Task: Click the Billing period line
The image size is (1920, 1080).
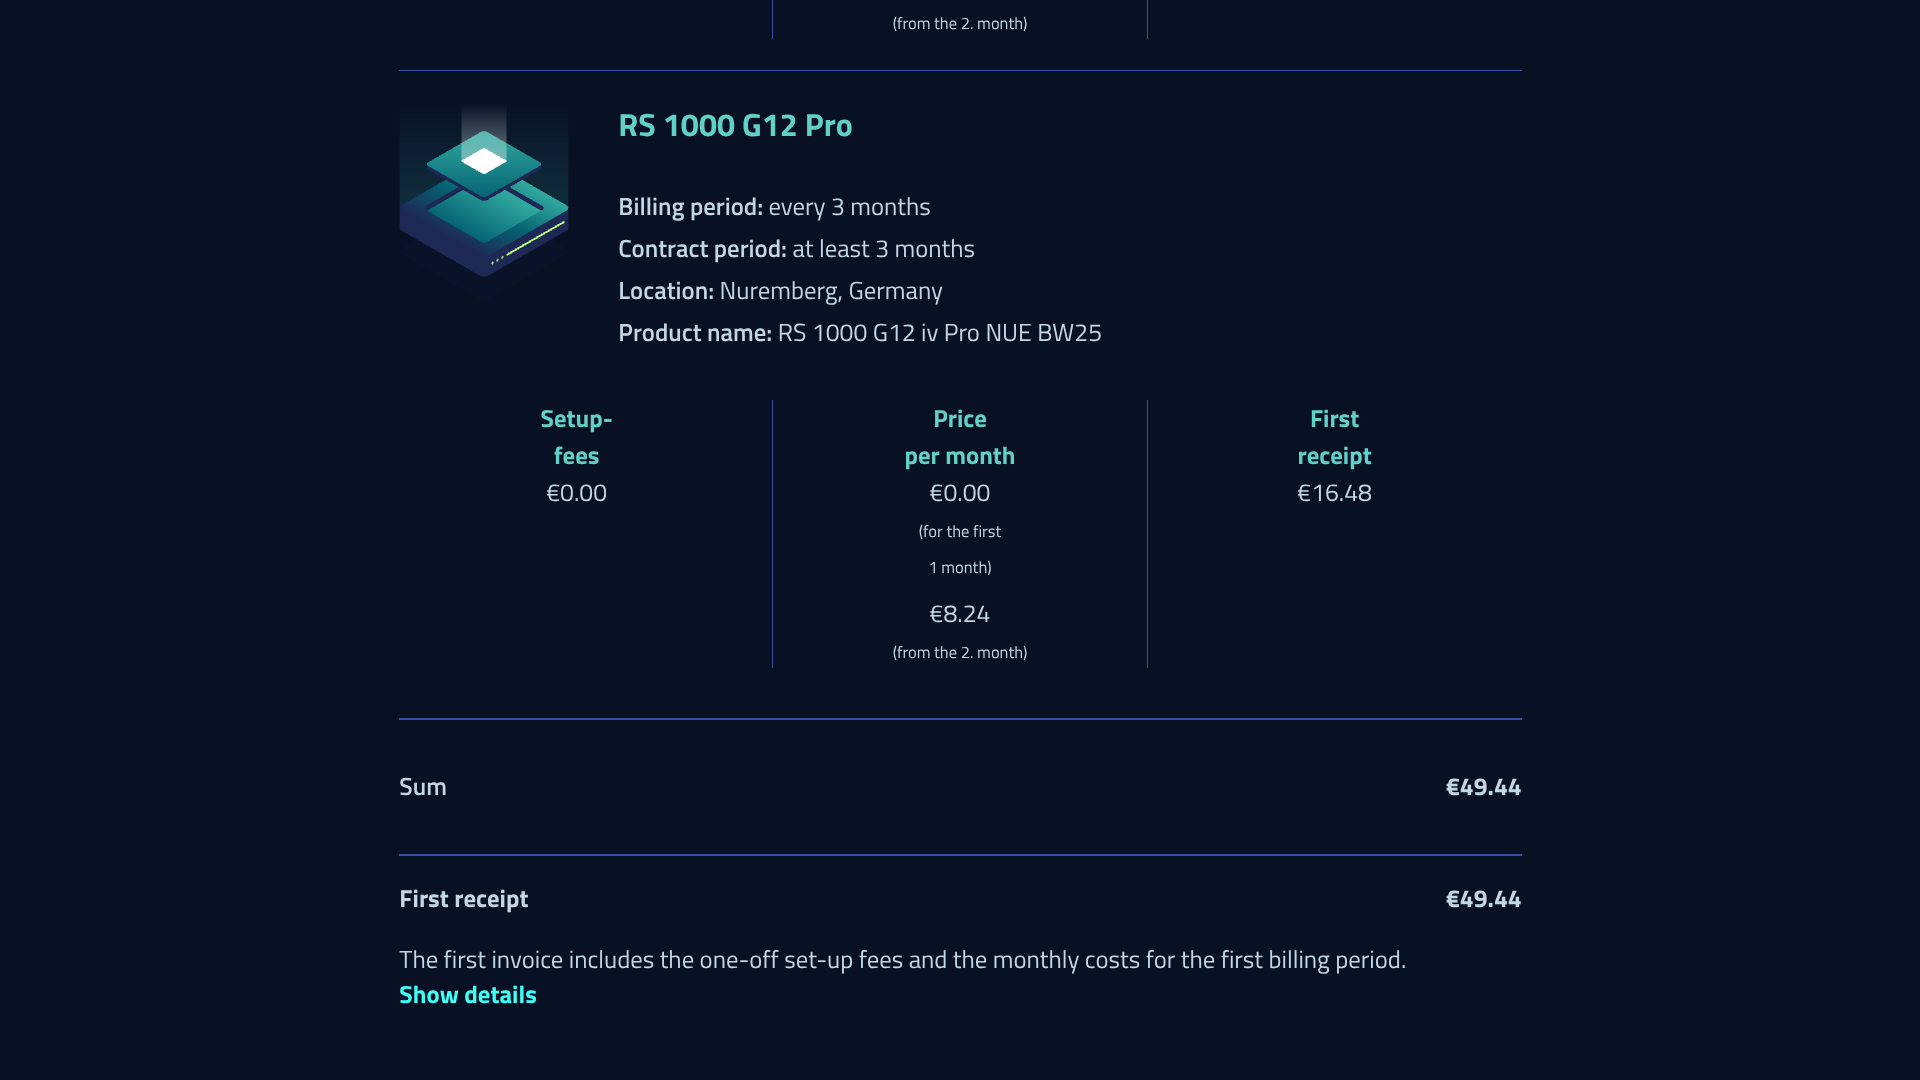Action: click(x=774, y=207)
